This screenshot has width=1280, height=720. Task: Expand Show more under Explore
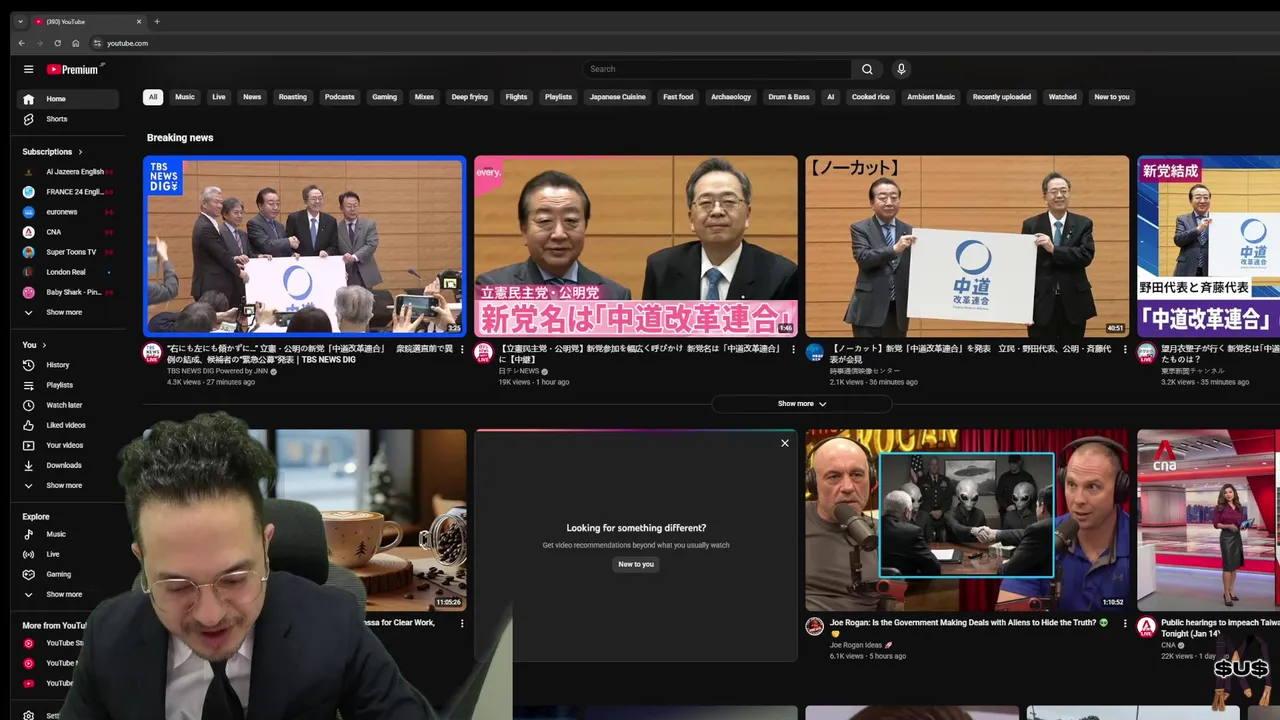tap(67, 594)
